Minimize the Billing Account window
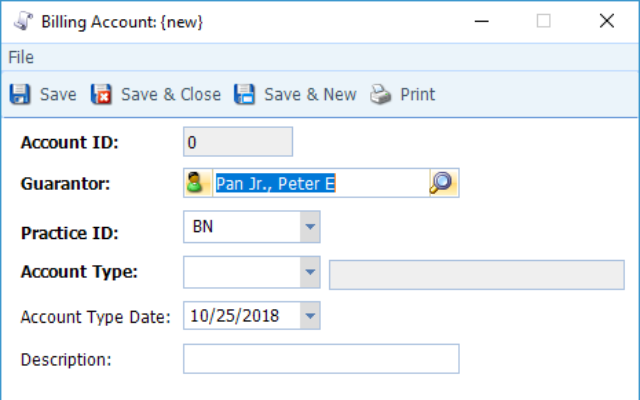This screenshot has height=400, width=640. click(482, 21)
